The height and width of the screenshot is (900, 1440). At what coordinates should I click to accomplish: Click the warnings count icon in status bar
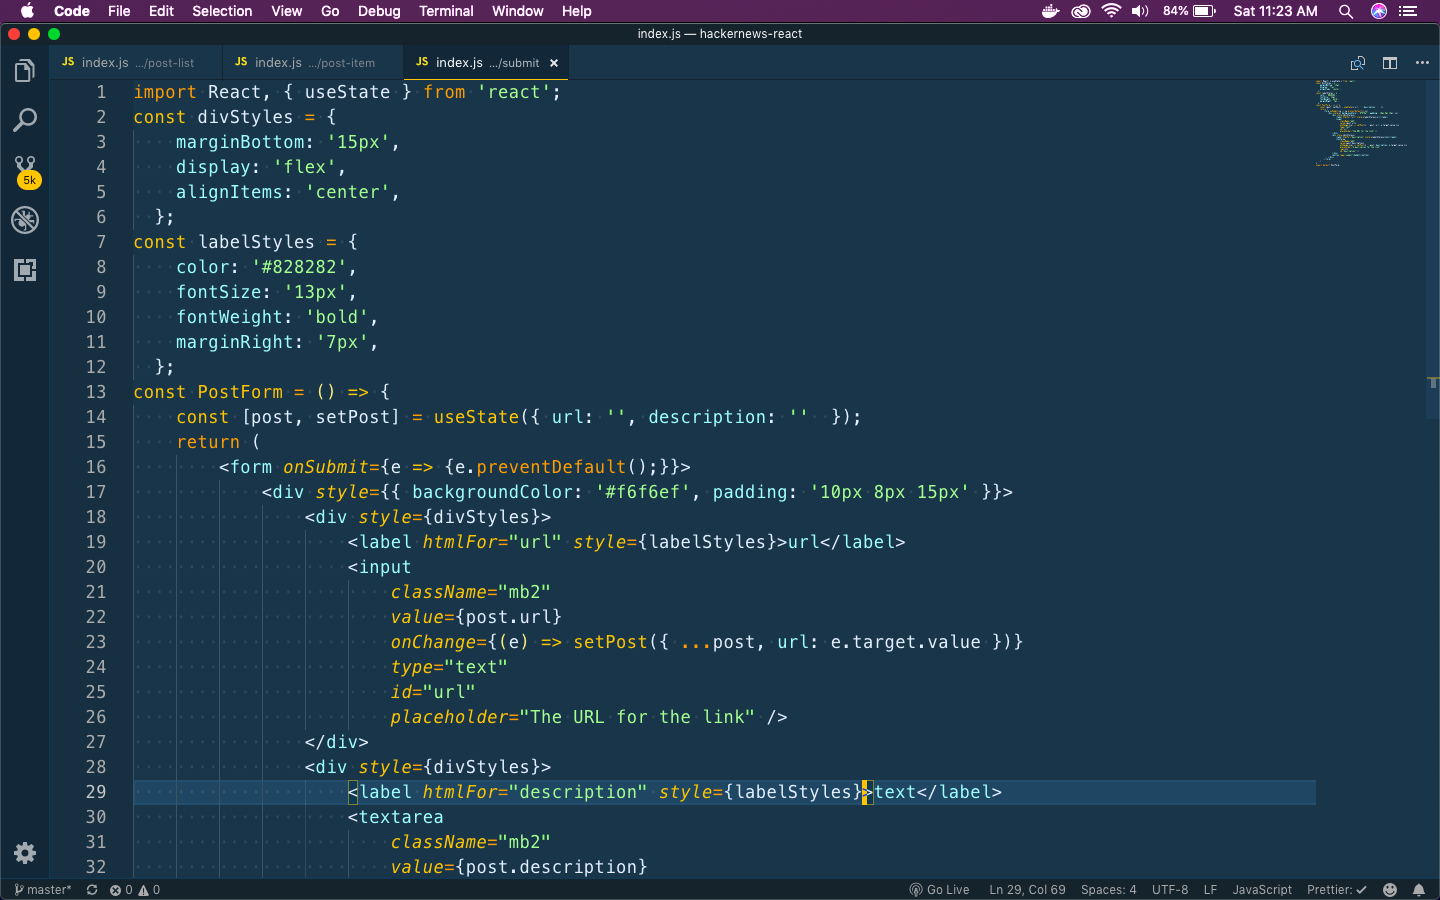pos(149,889)
